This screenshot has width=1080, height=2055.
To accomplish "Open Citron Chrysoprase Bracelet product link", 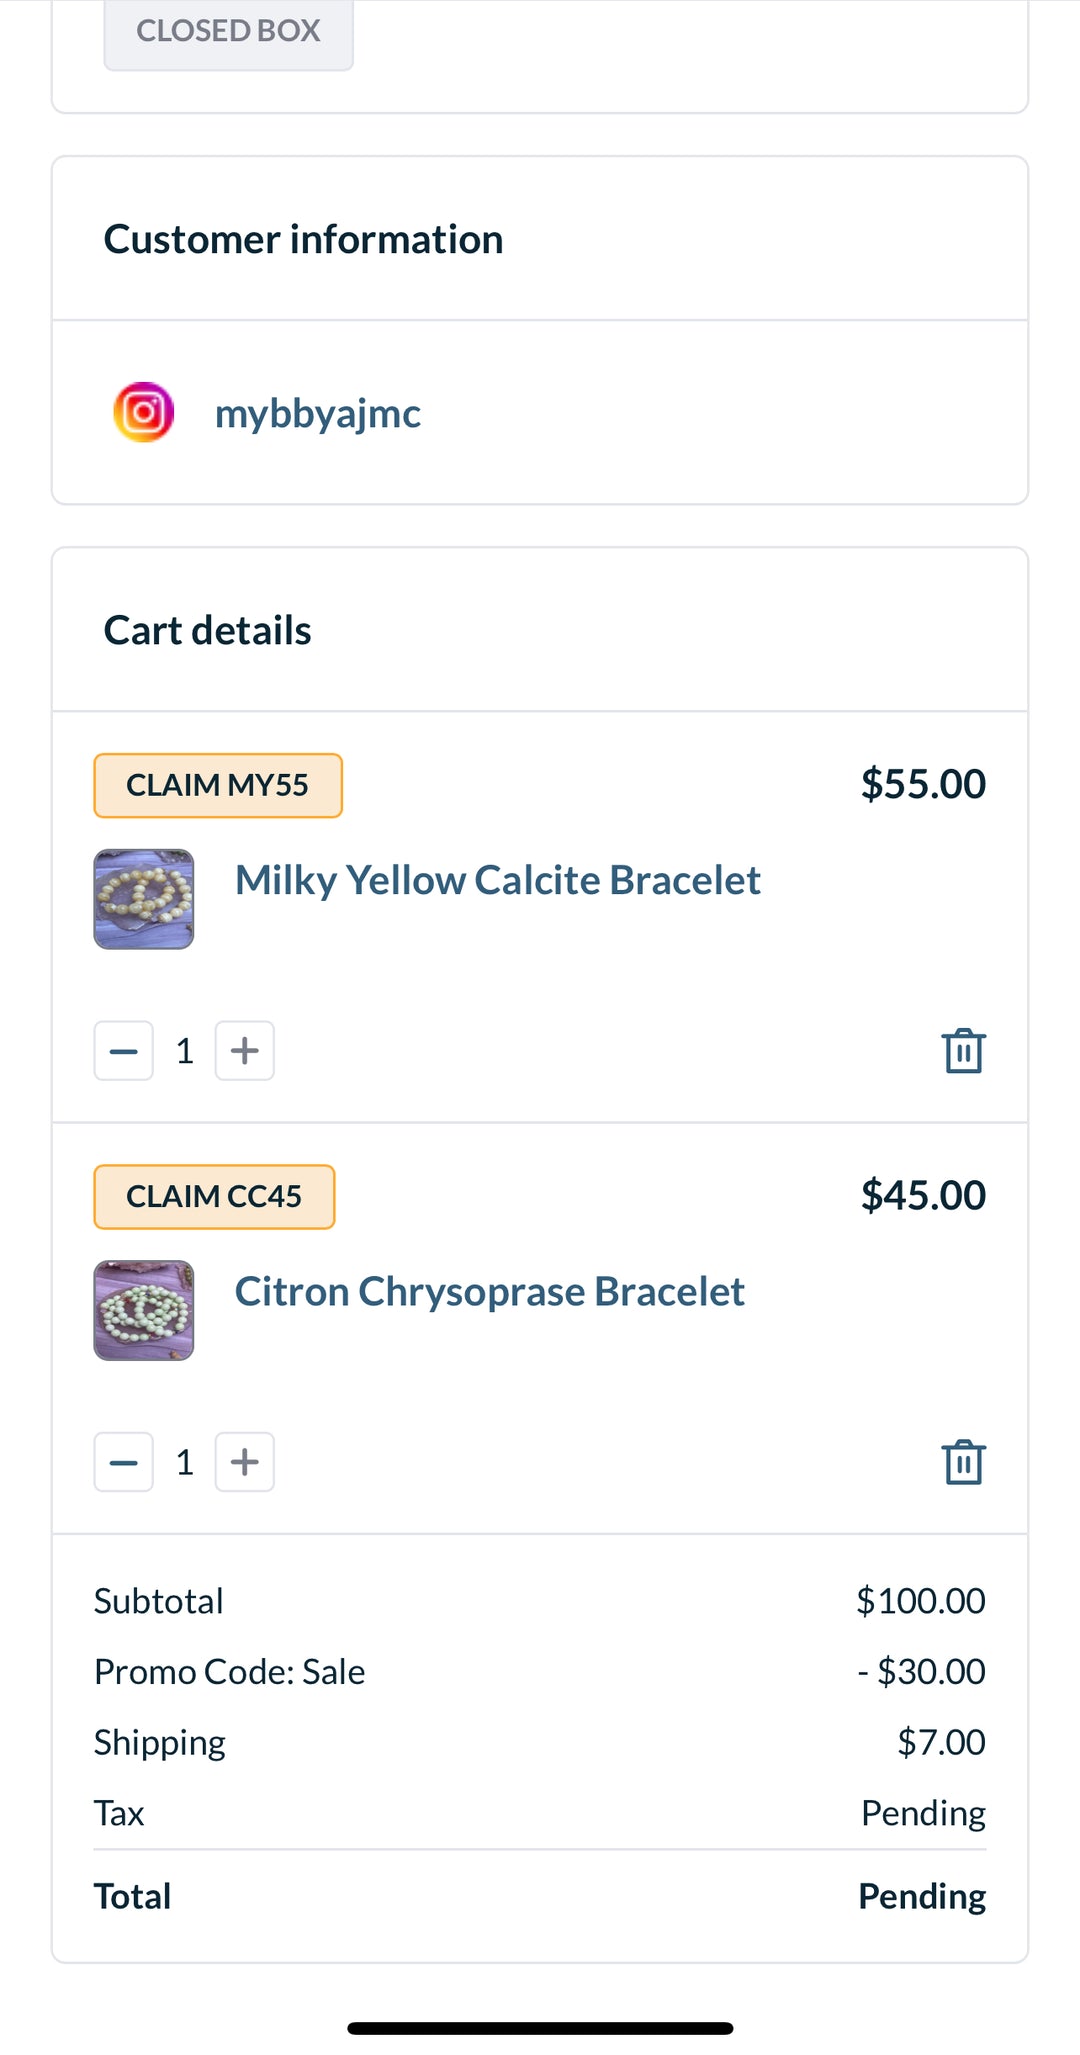I will pos(490,1291).
